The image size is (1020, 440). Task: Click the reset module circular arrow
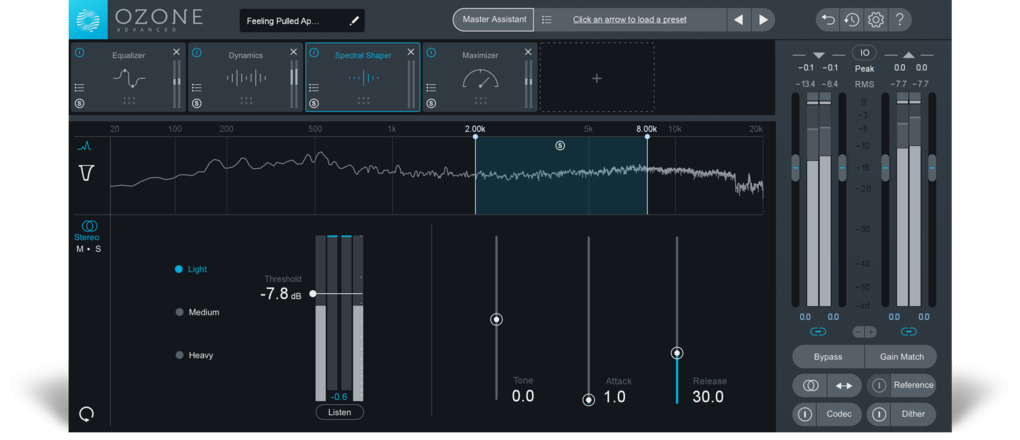pos(86,414)
